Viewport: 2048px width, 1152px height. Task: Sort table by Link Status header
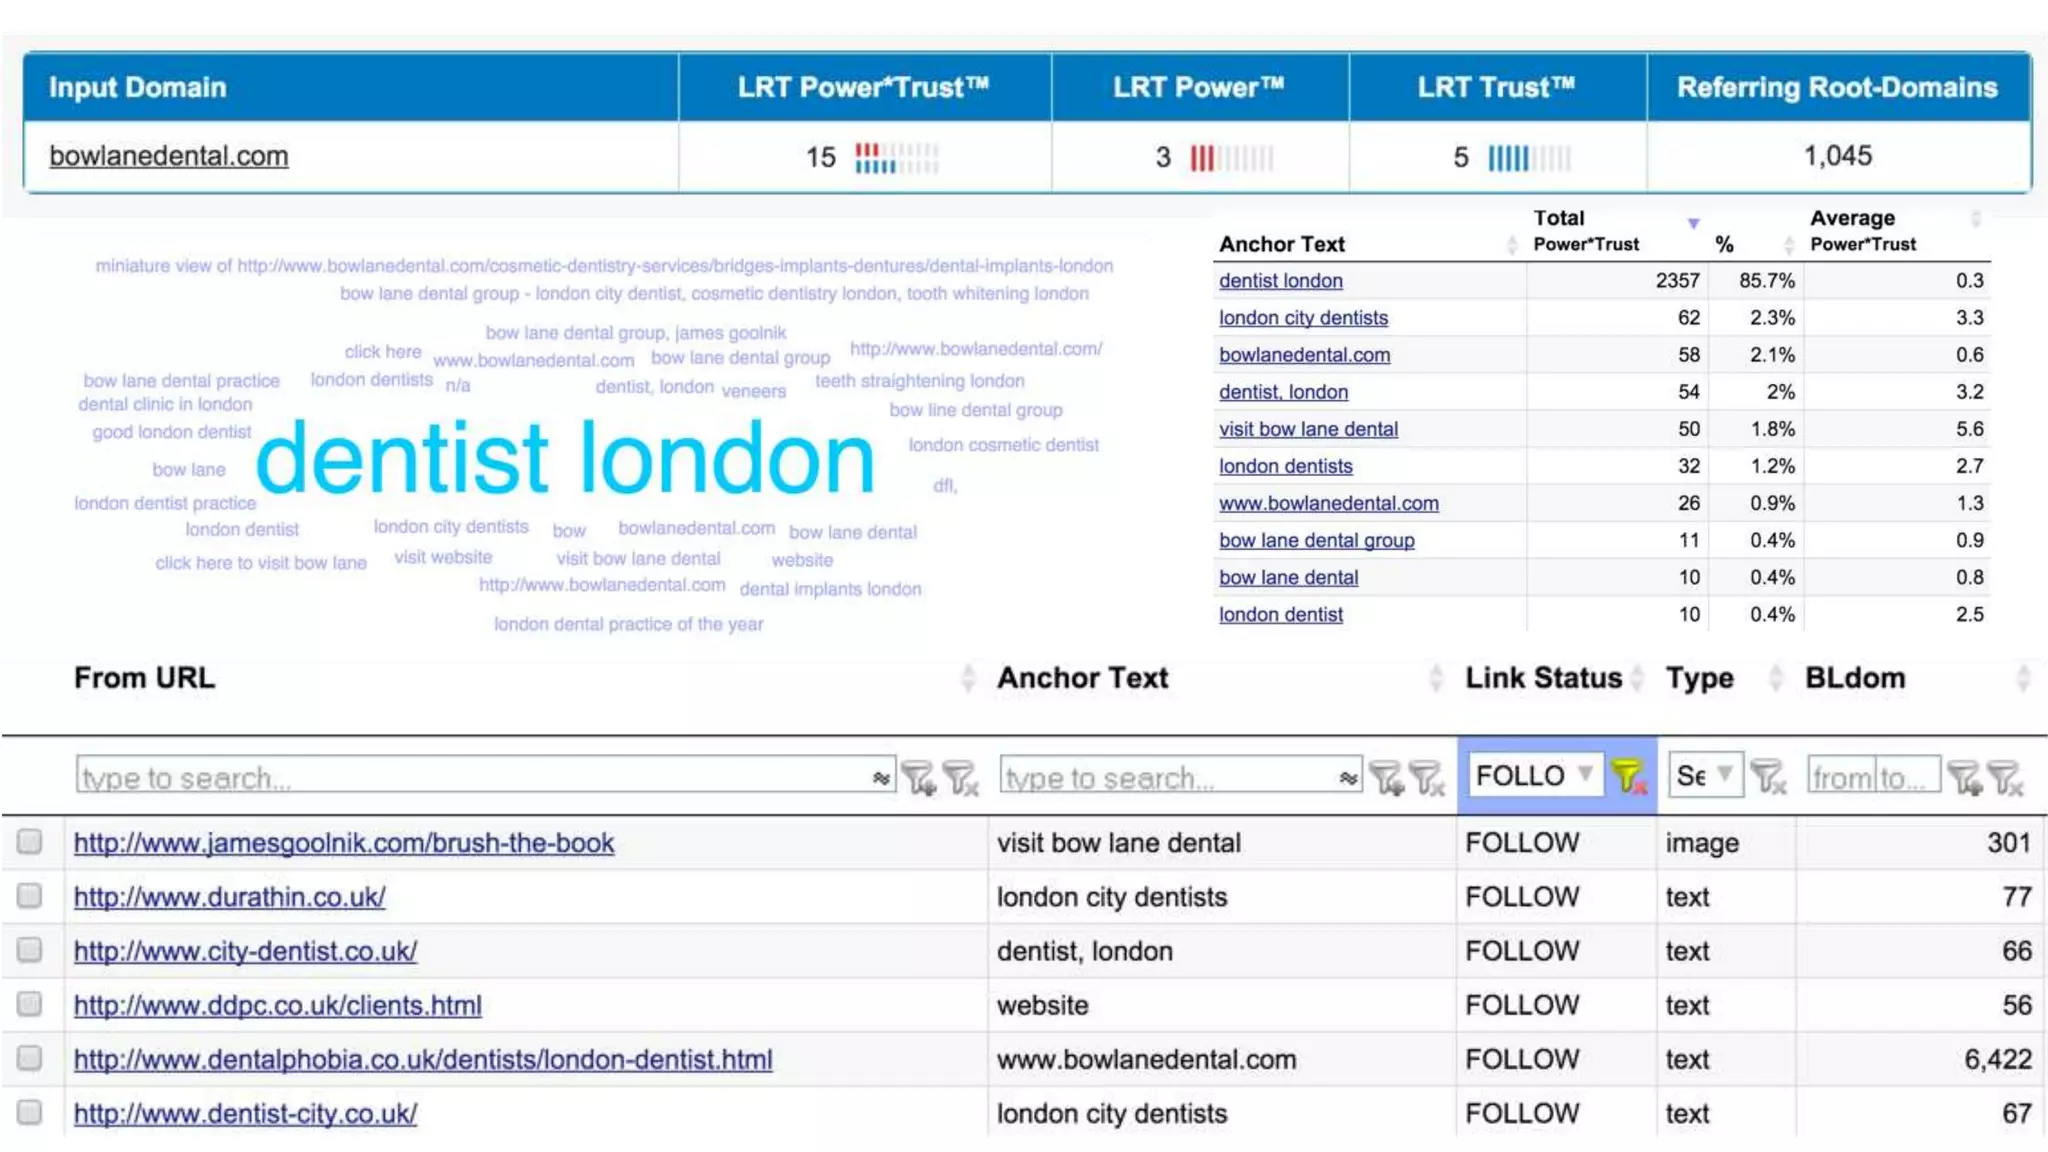[x=1543, y=678]
